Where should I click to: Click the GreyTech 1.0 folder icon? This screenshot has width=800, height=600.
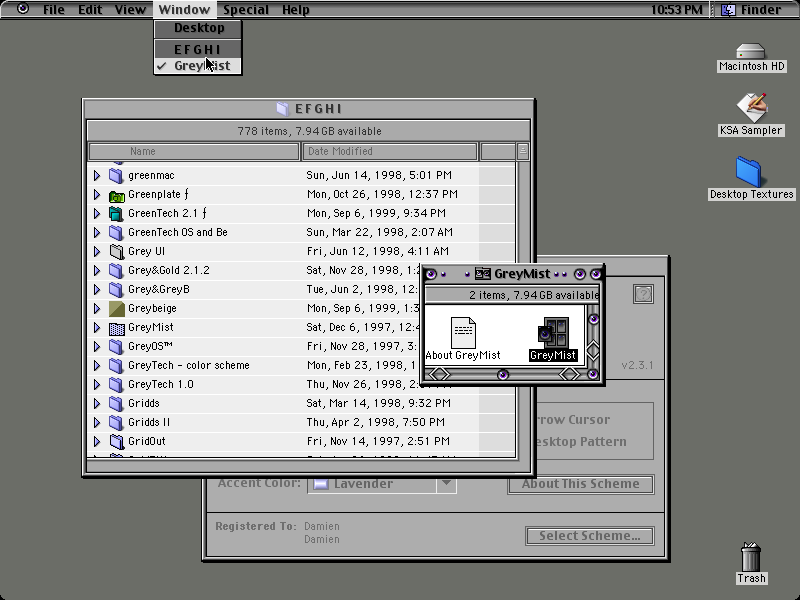click(116, 385)
